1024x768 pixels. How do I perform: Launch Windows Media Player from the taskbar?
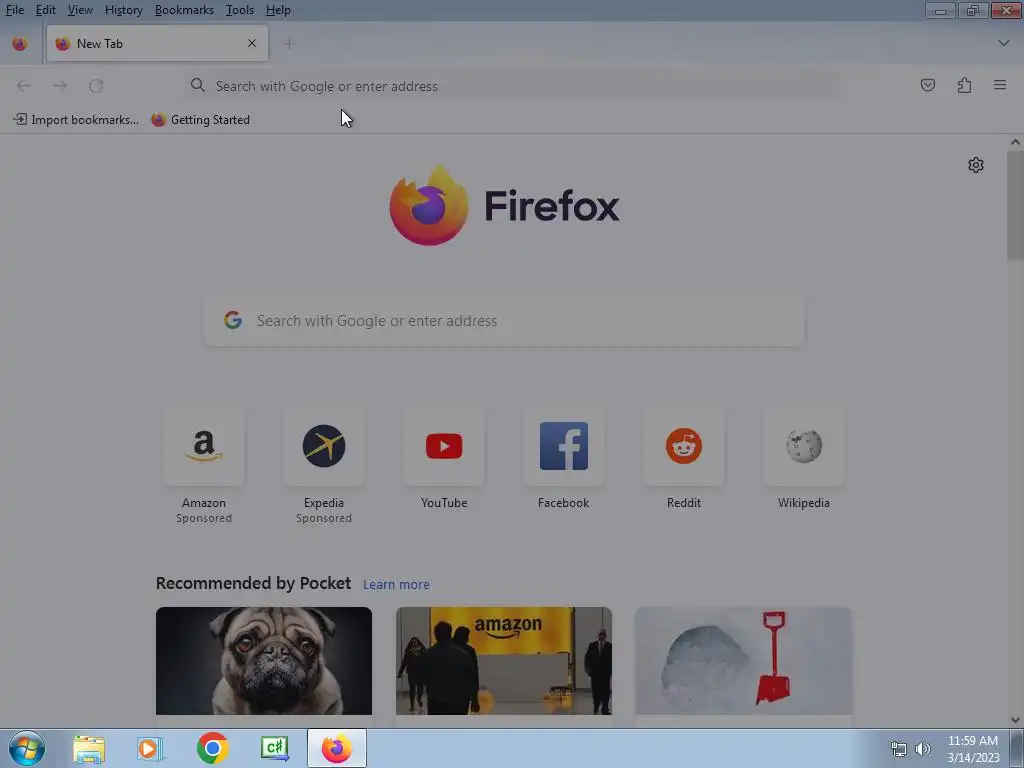click(150, 748)
